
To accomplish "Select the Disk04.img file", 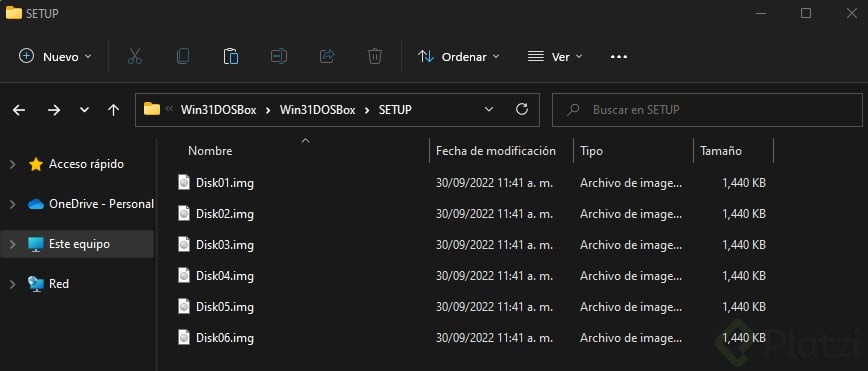I will (x=225, y=276).
